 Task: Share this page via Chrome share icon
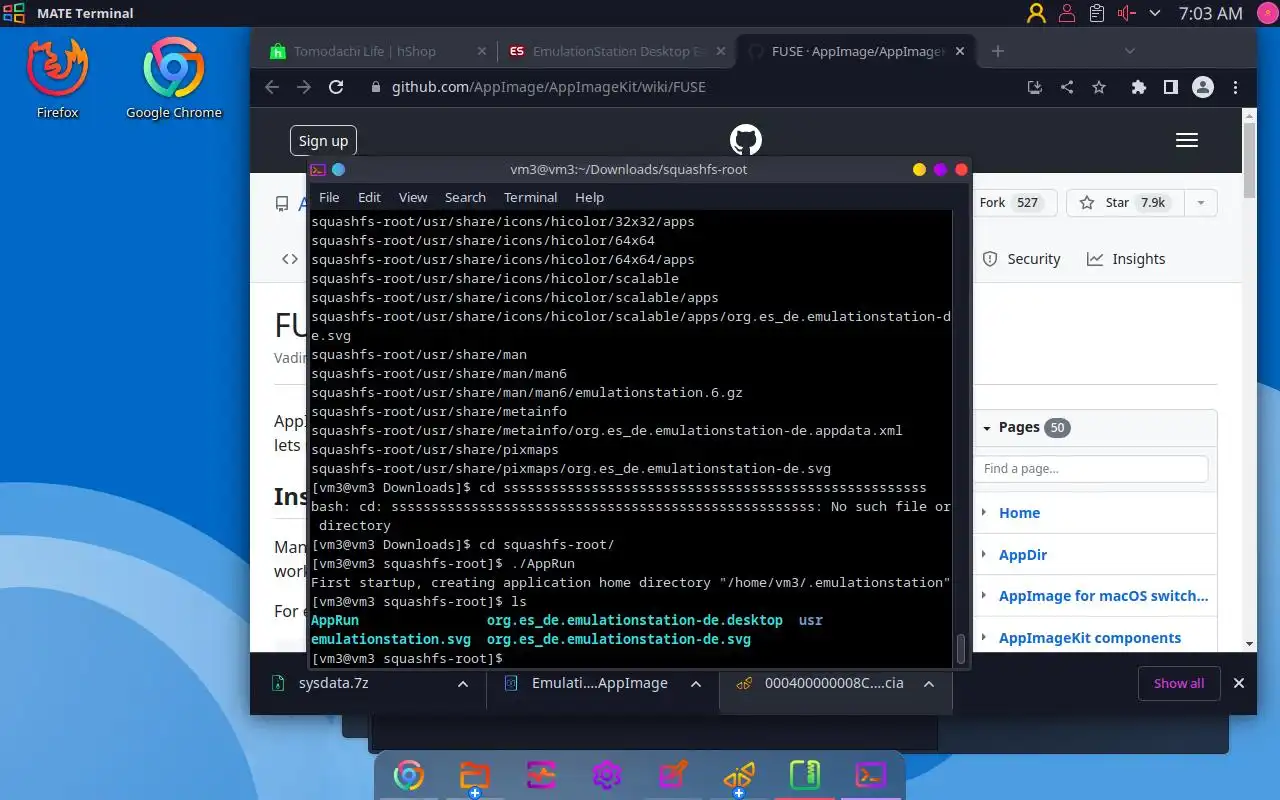(x=1067, y=87)
